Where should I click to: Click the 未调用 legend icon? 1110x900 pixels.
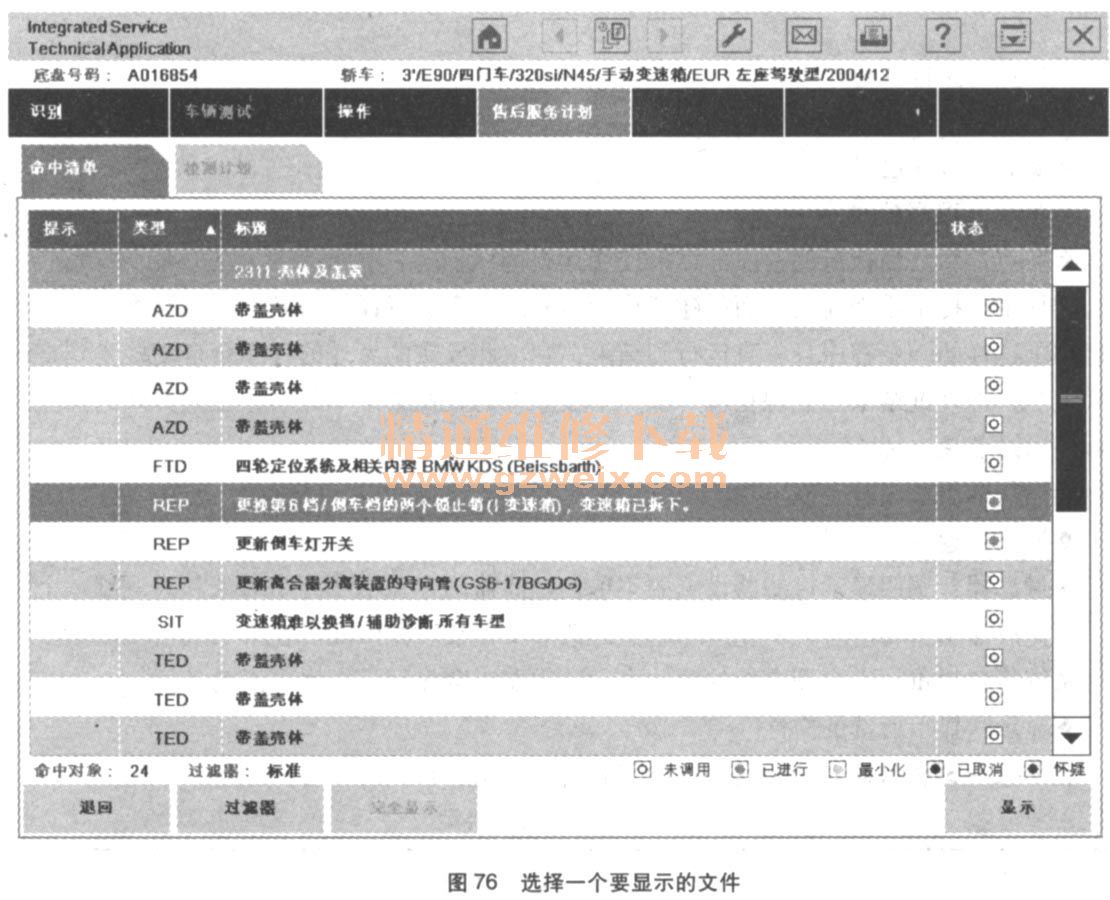point(642,769)
